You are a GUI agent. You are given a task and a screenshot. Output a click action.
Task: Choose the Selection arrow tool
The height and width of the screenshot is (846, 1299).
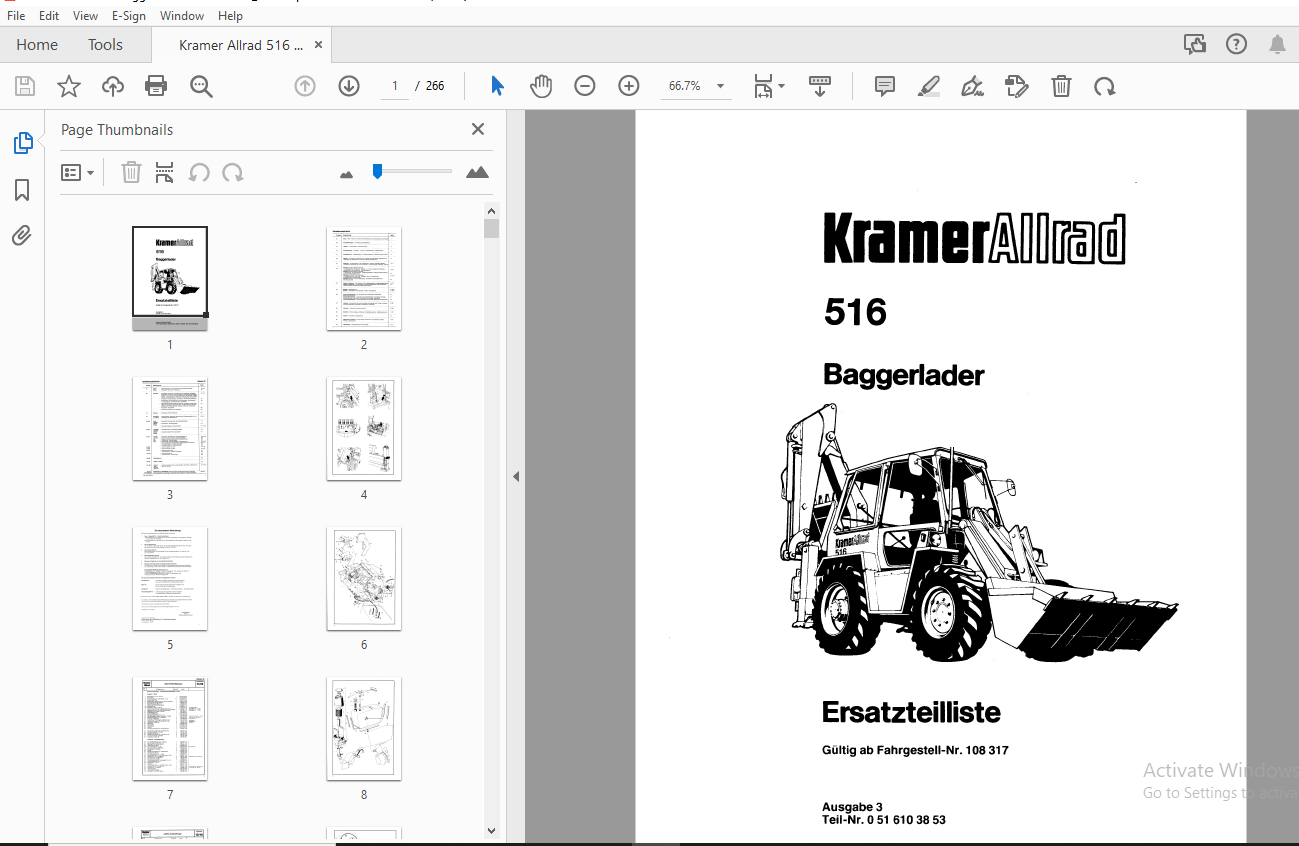tap(497, 86)
